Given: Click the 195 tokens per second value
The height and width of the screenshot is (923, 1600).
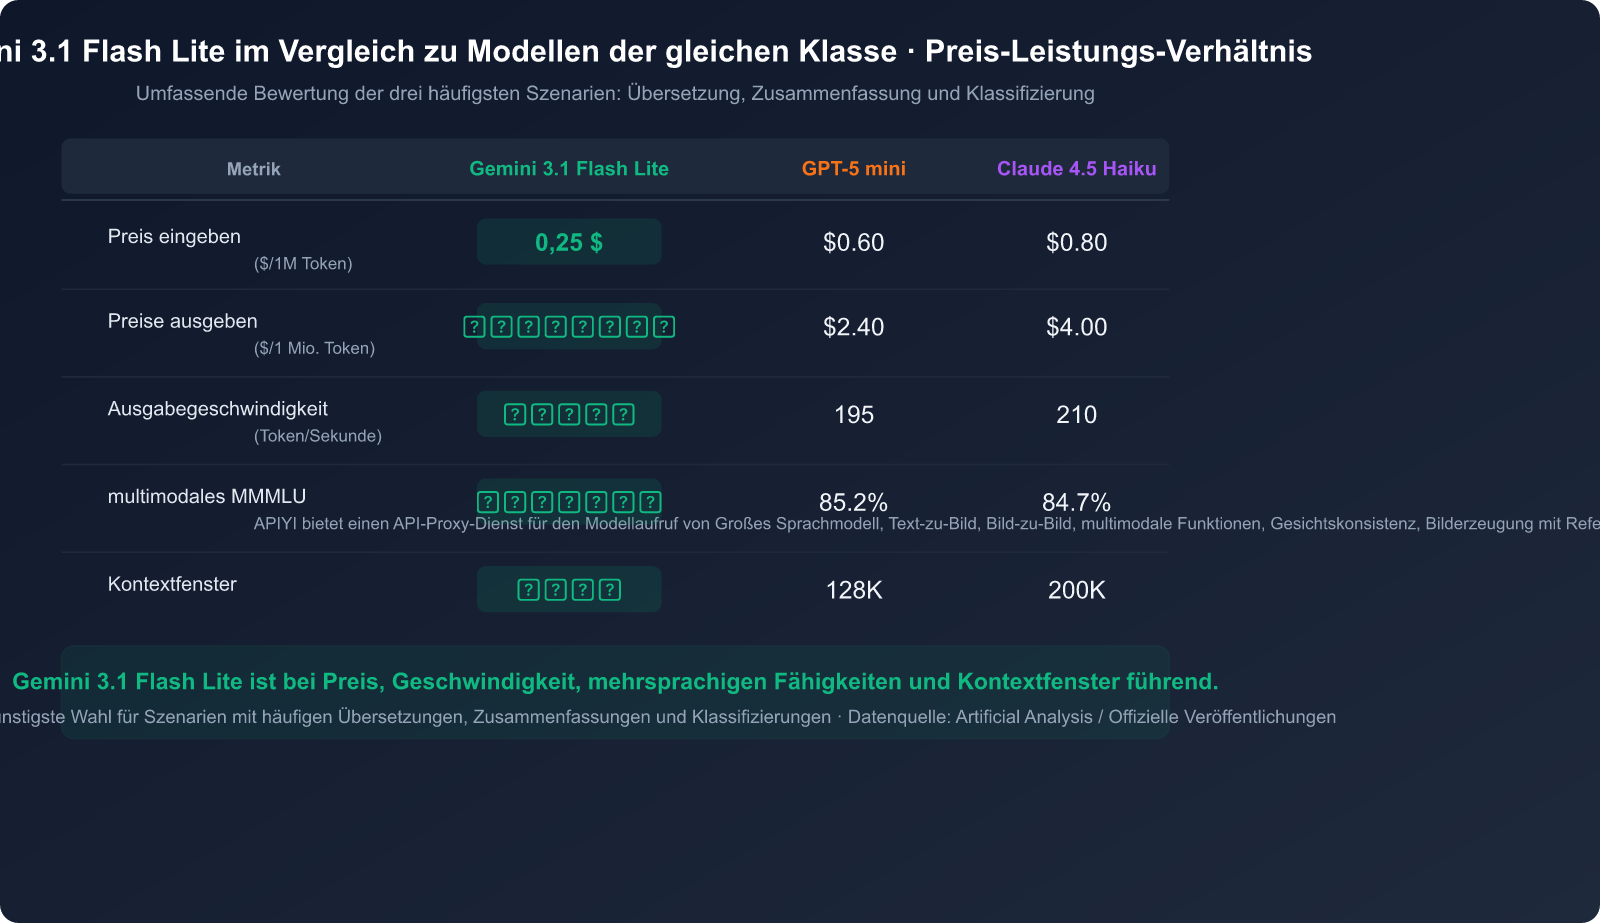Looking at the screenshot, I should pos(853,415).
